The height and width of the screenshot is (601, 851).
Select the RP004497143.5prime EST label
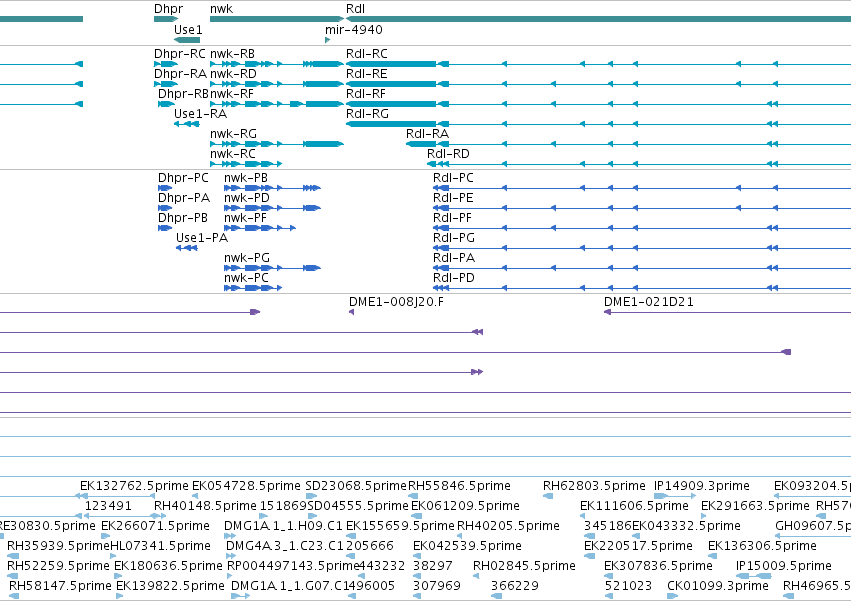(294, 566)
